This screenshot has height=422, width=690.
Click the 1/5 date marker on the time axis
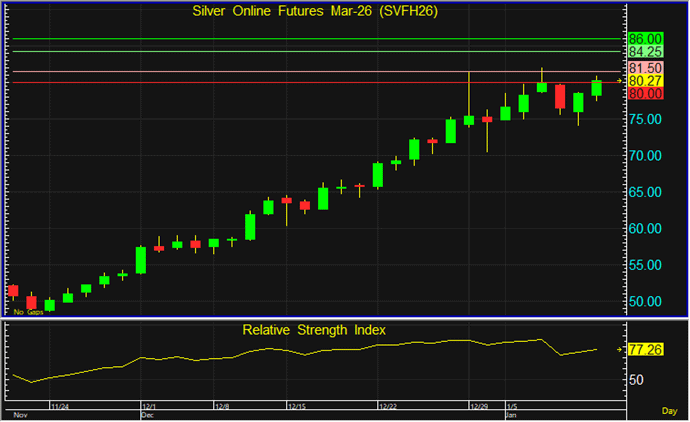point(513,406)
